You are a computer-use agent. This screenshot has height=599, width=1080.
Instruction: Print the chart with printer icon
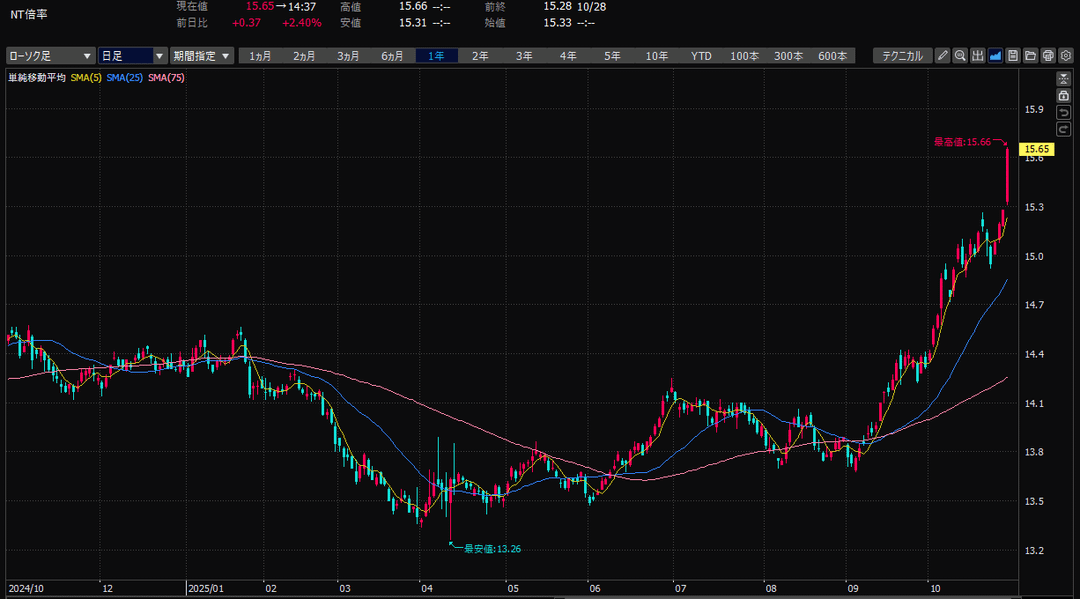[1048, 56]
